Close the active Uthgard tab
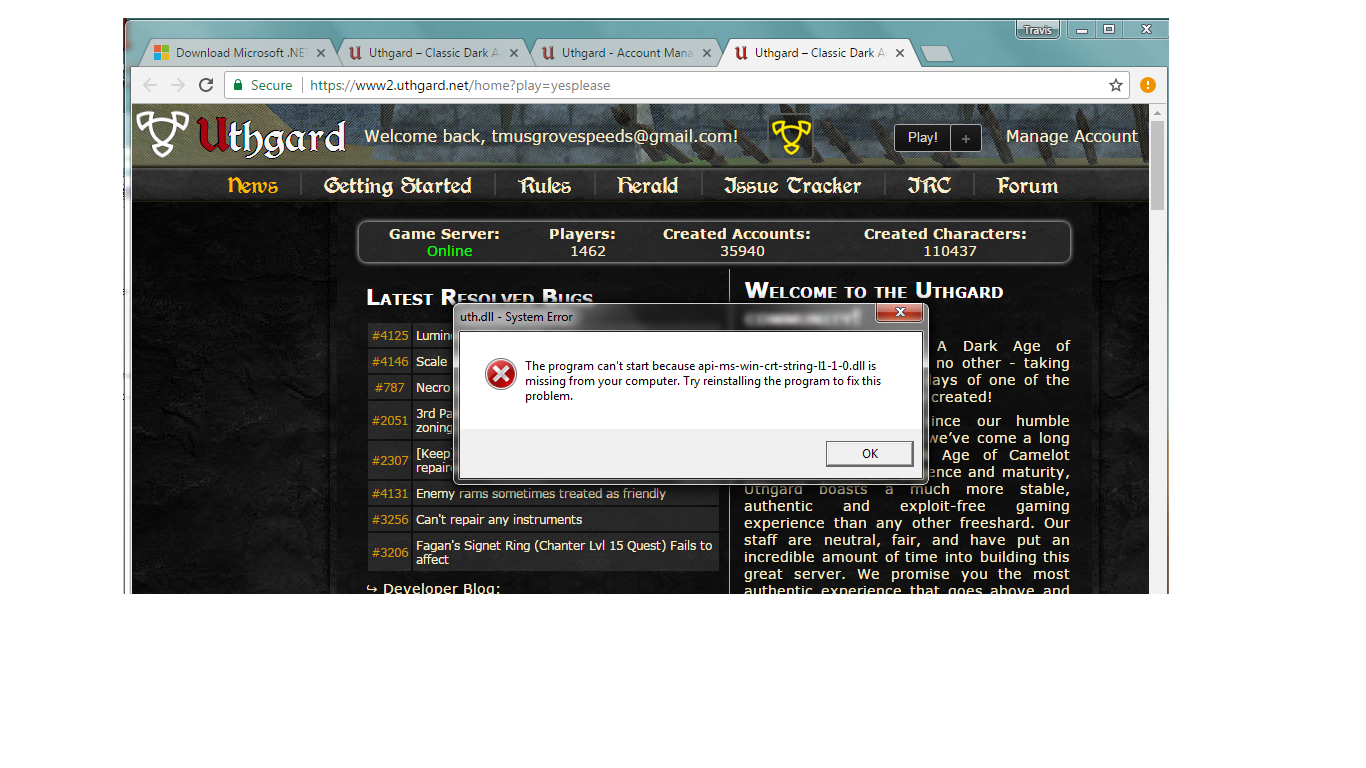This screenshot has height=768, width=1366. click(900, 53)
